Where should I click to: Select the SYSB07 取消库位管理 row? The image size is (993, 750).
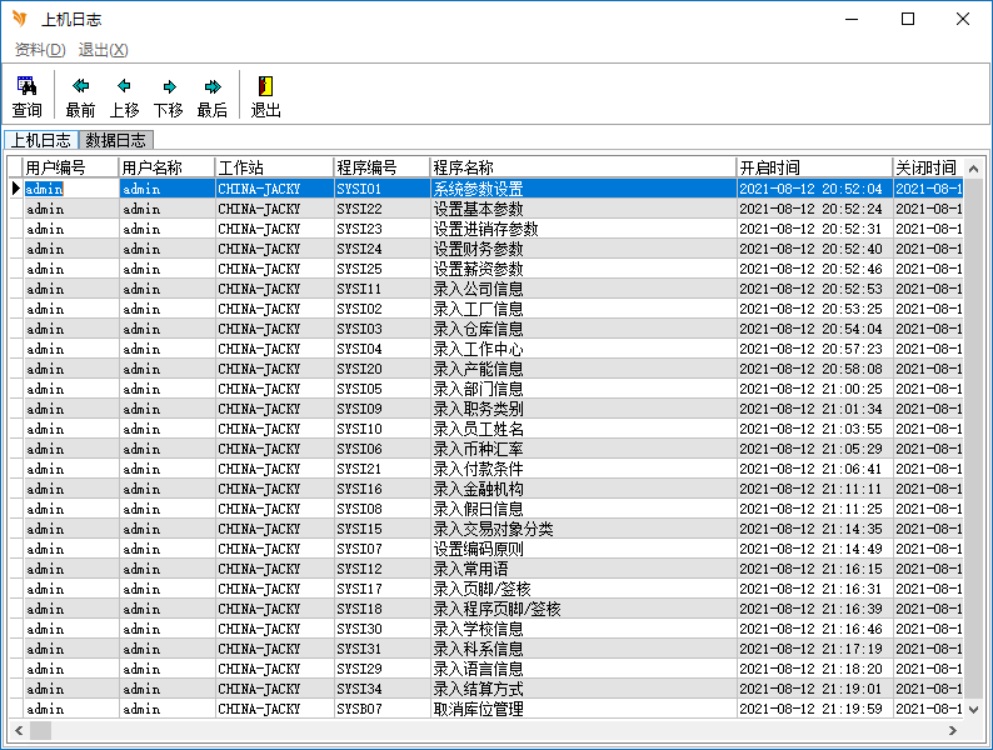[x=478, y=709]
